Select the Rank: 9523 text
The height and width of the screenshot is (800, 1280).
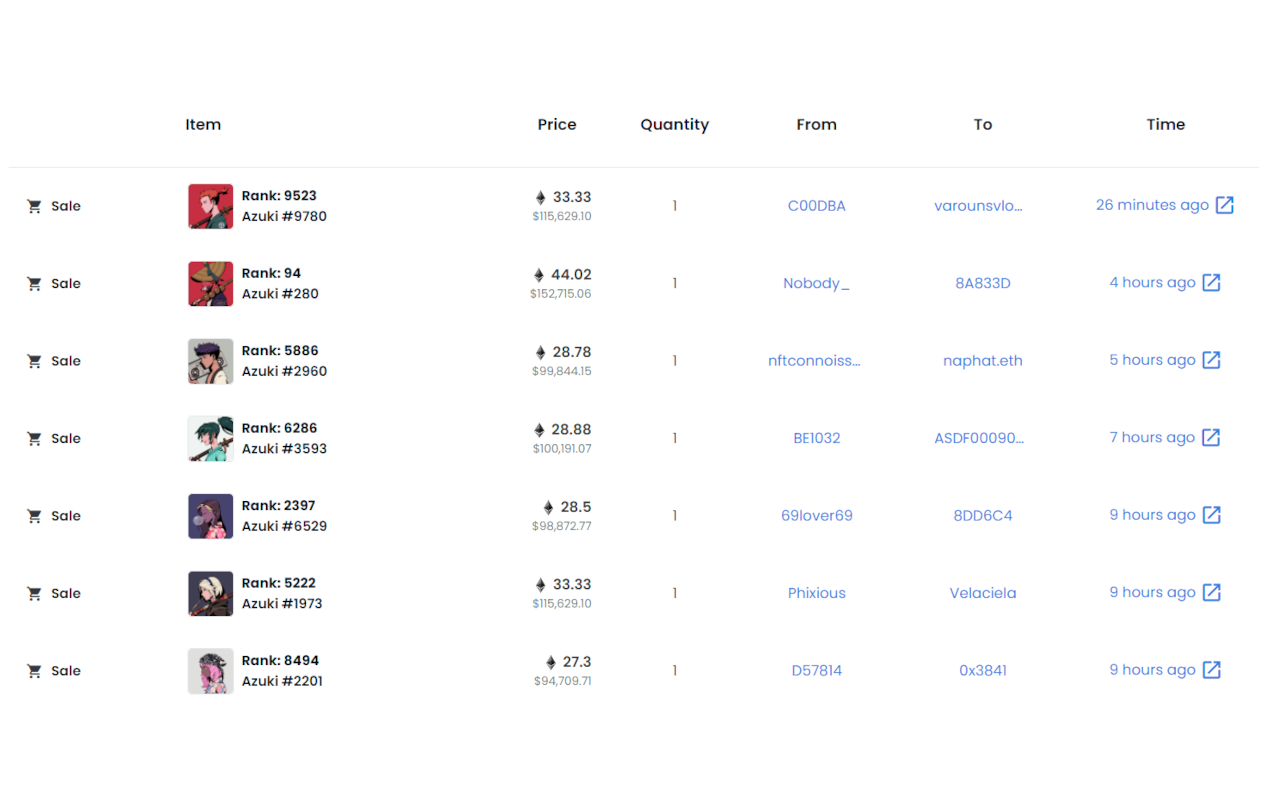[x=279, y=196]
